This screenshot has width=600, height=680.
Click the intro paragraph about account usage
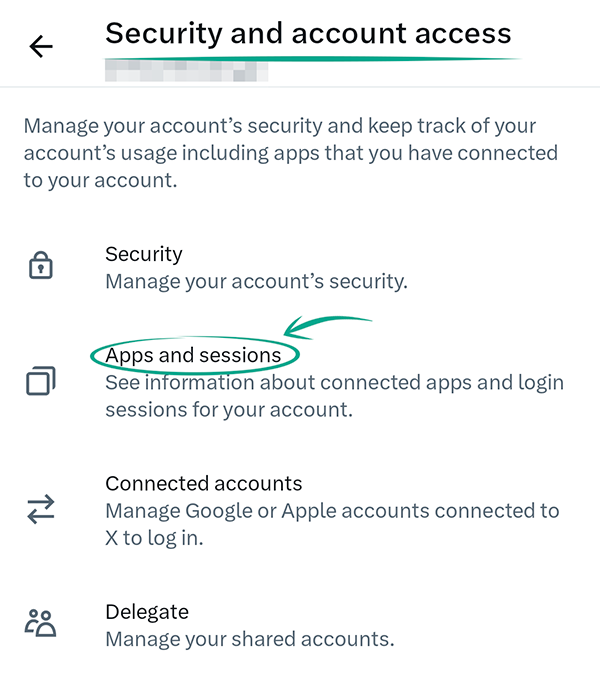point(290,154)
